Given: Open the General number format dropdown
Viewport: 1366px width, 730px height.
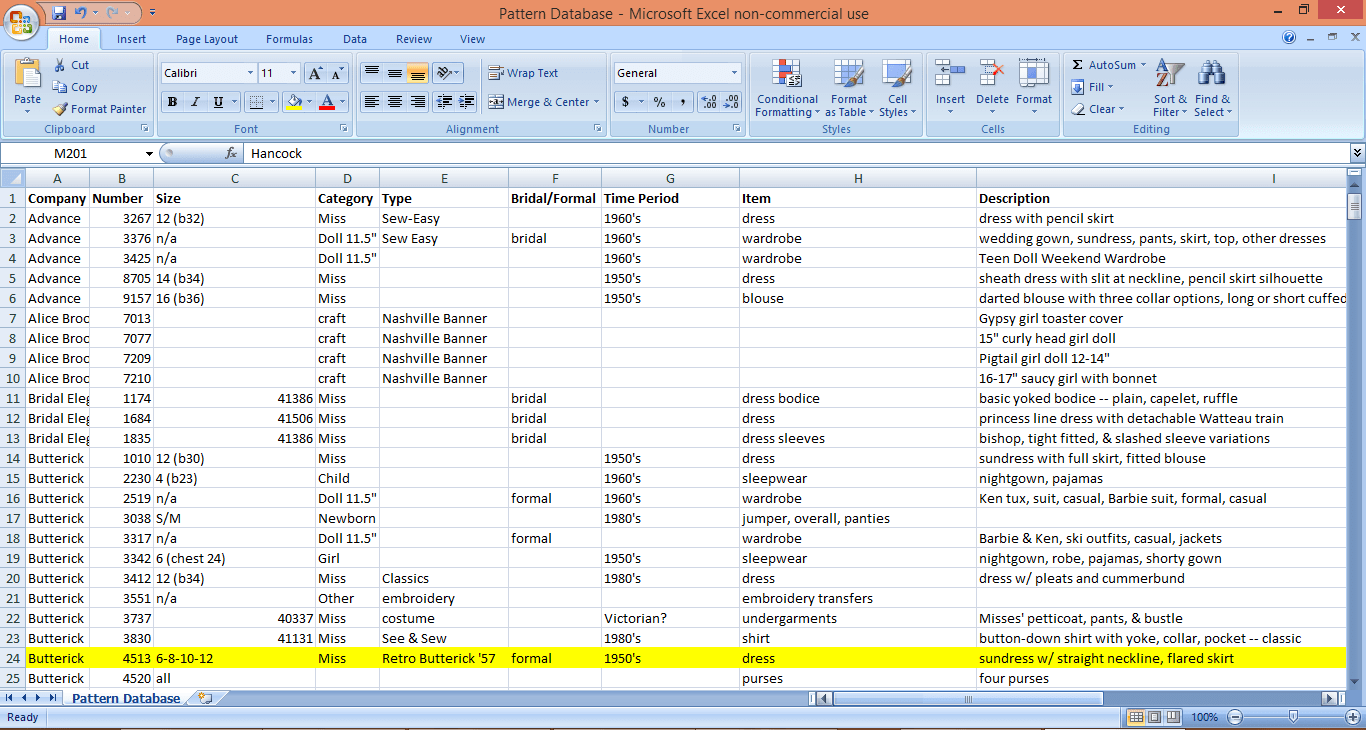Looking at the screenshot, I should pos(734,73).
